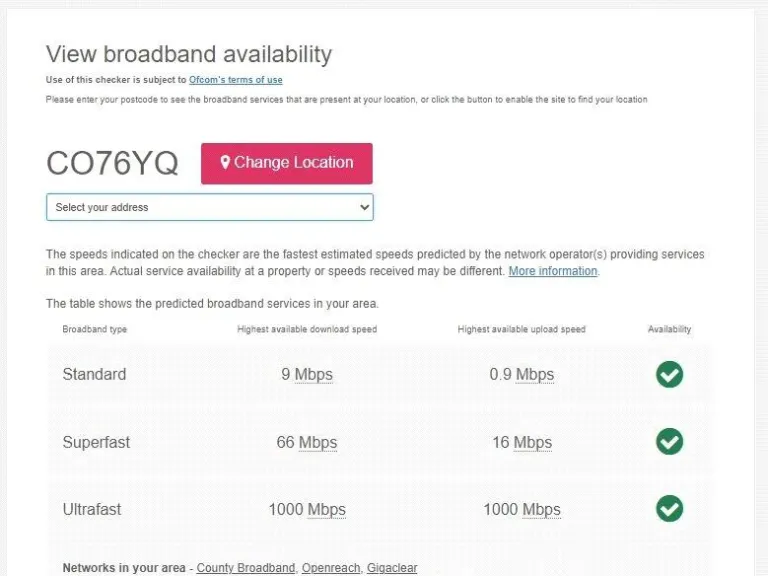Image resolution: width=768 pixels, height=576 pixels.
Task: Open the Gigaclear network link
Action: (x=391, y=568)
